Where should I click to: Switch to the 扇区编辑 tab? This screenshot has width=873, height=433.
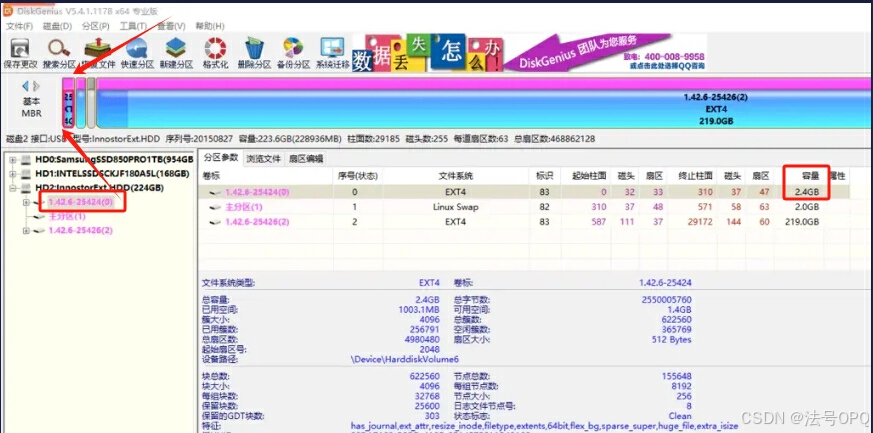(x=305, y=159)
